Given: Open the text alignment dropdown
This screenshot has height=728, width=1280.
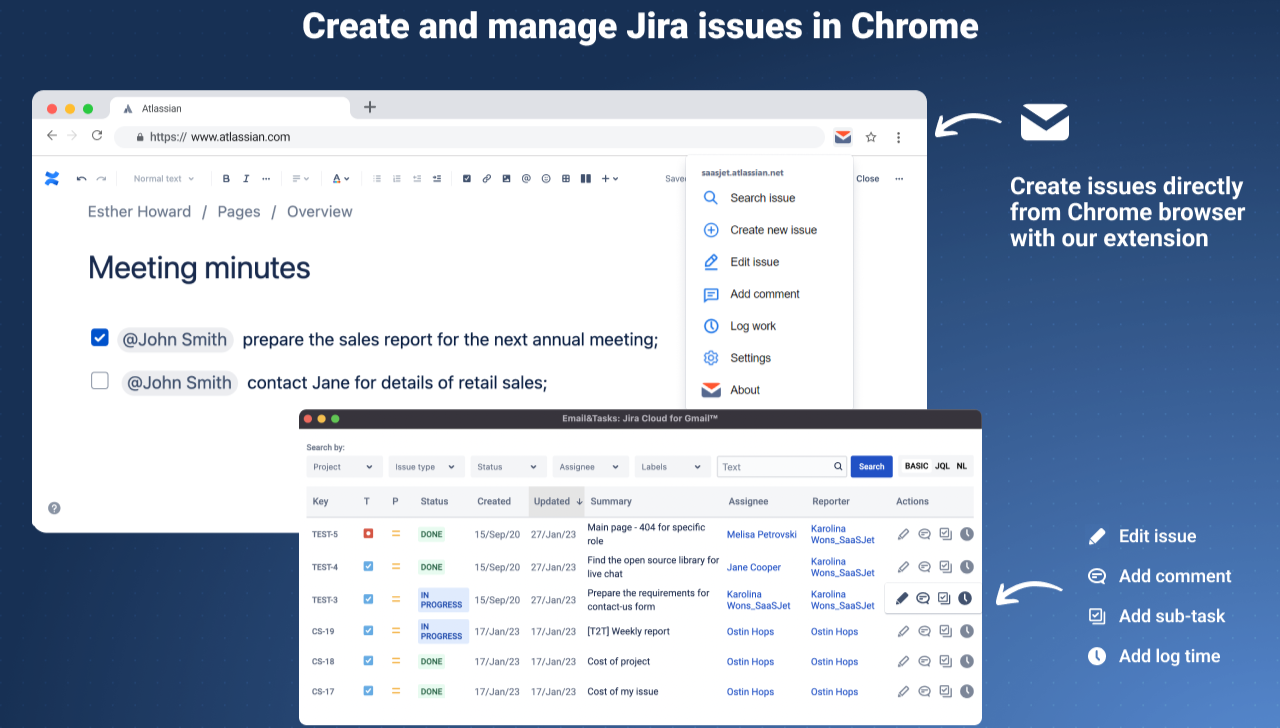Looking at the screenshot, I should point(300,179).
